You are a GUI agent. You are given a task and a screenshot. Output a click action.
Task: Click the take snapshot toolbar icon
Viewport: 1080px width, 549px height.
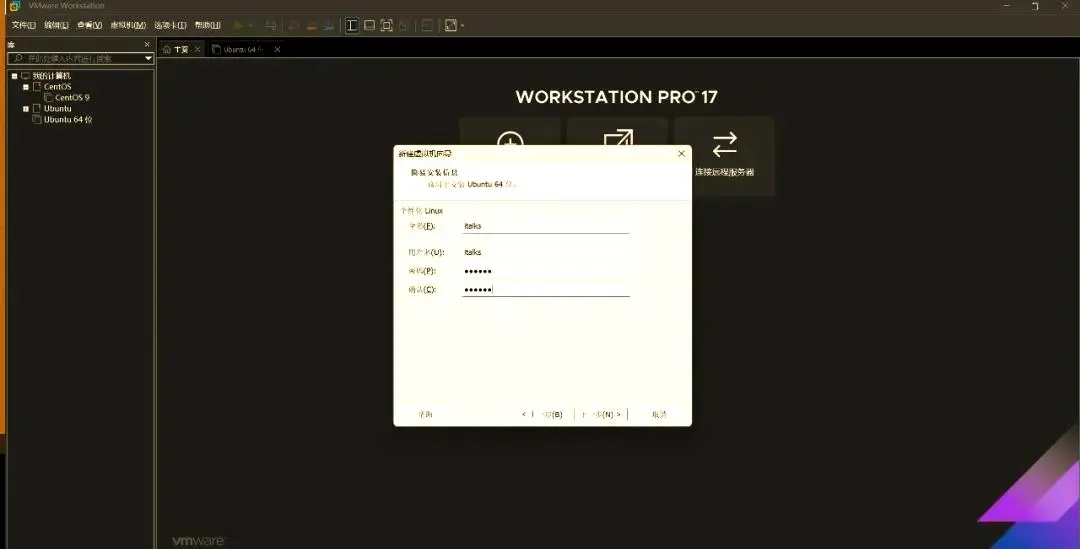click(x=293, y=25)
